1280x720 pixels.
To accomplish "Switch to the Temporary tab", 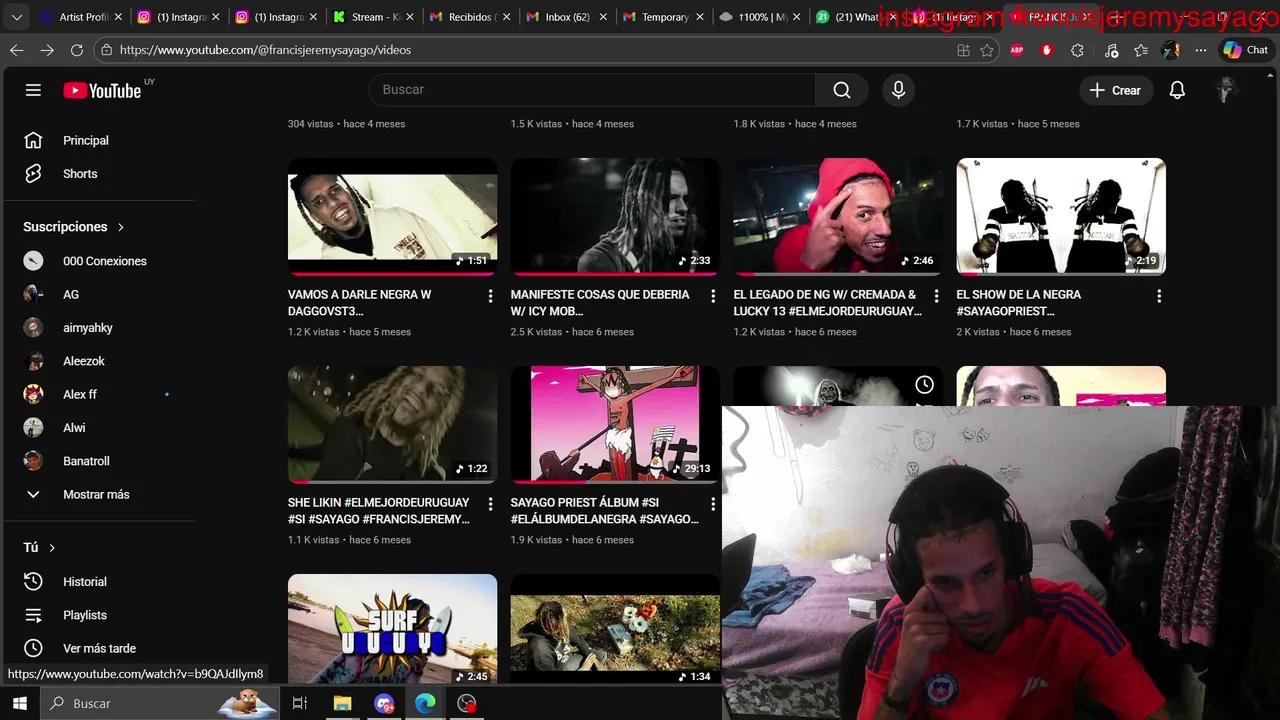I will click(663, 17).
